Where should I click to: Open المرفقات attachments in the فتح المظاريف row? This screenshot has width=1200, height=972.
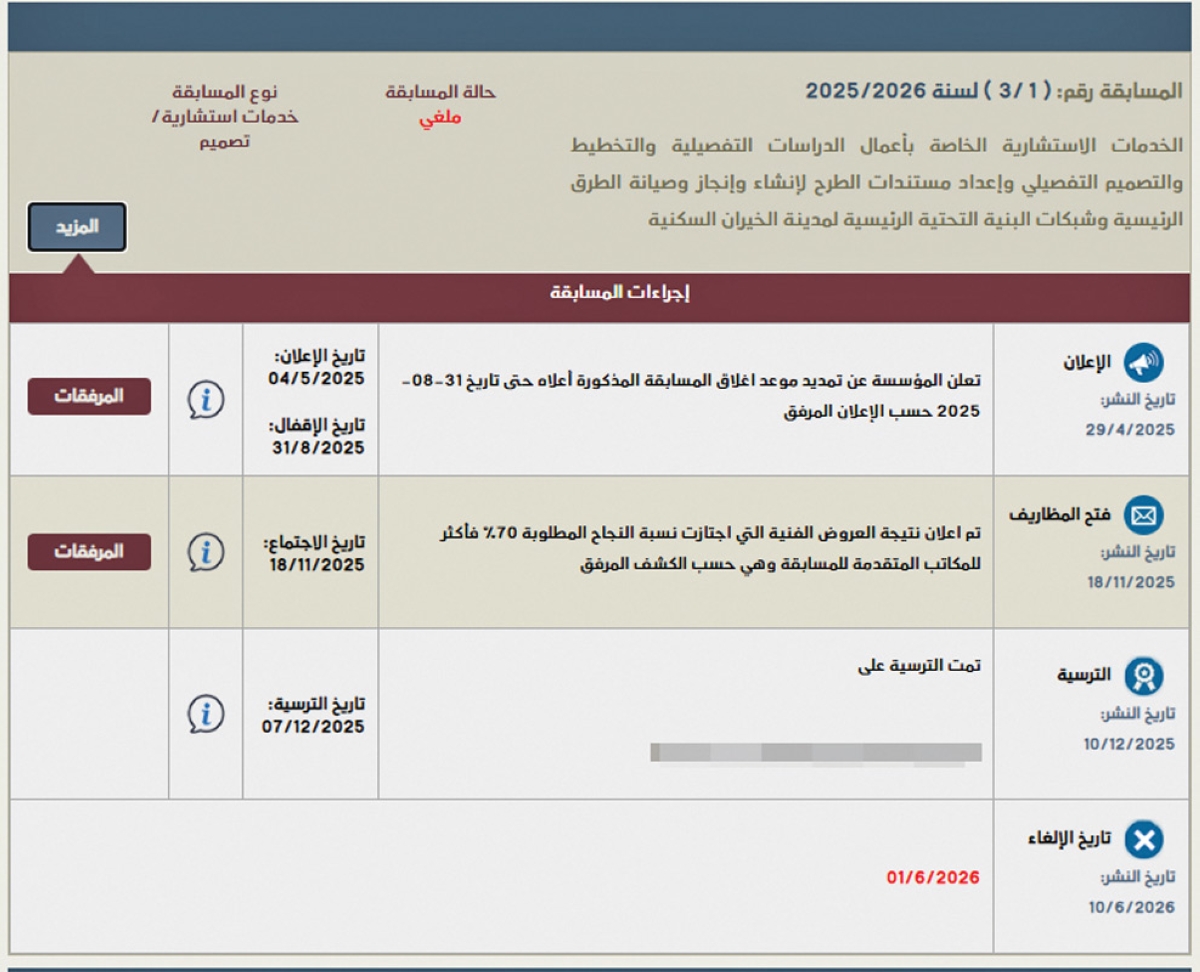coord(89,552)
